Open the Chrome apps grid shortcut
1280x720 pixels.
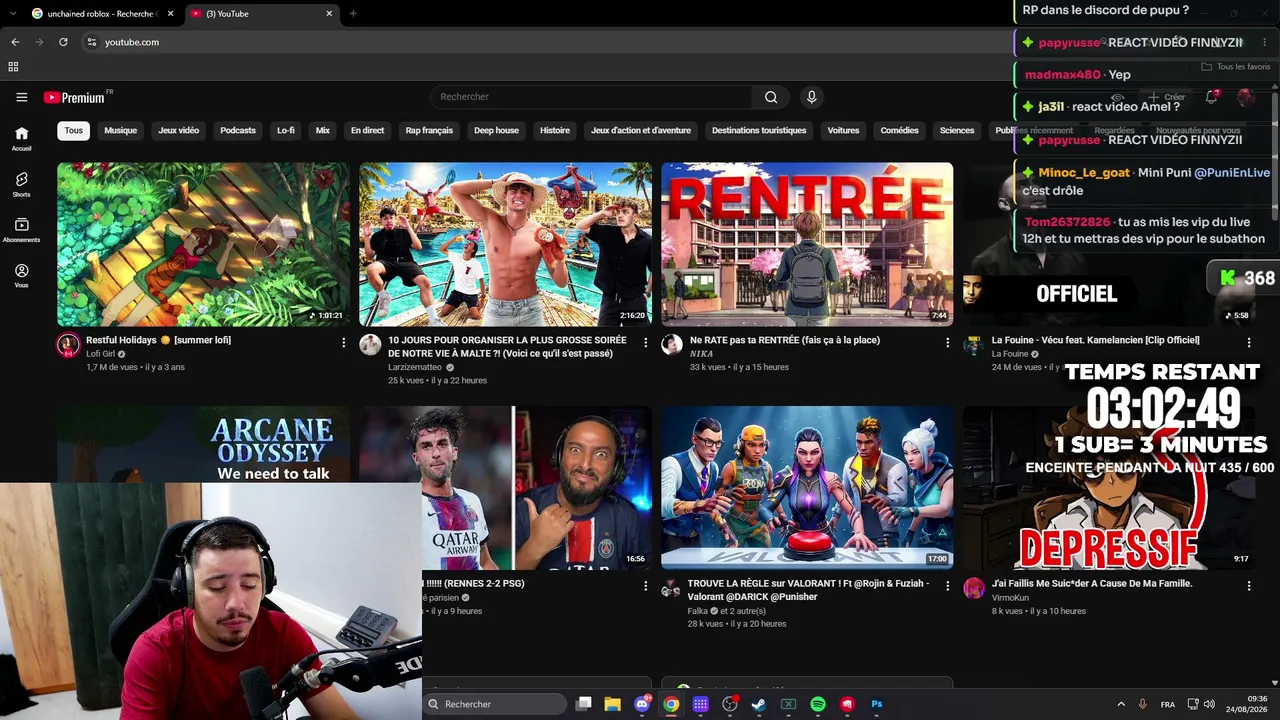pos(13,67)
